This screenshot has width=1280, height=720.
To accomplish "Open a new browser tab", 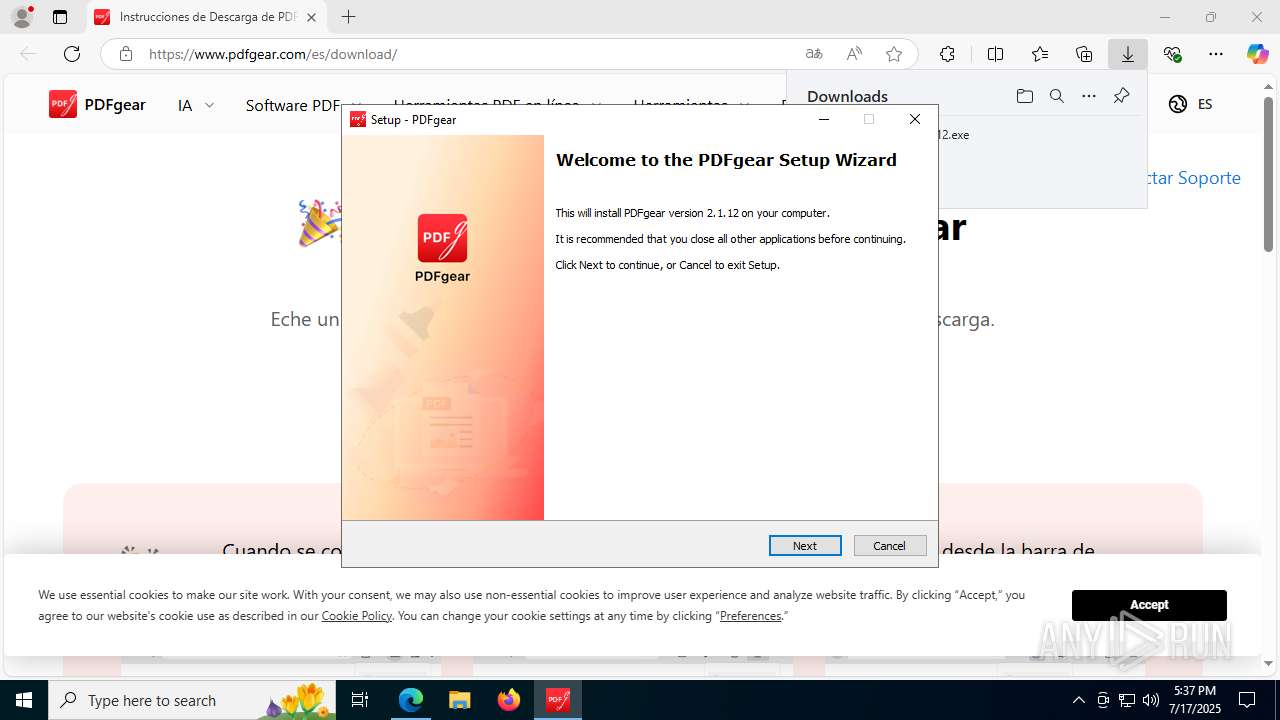I will tap(348, 17).
